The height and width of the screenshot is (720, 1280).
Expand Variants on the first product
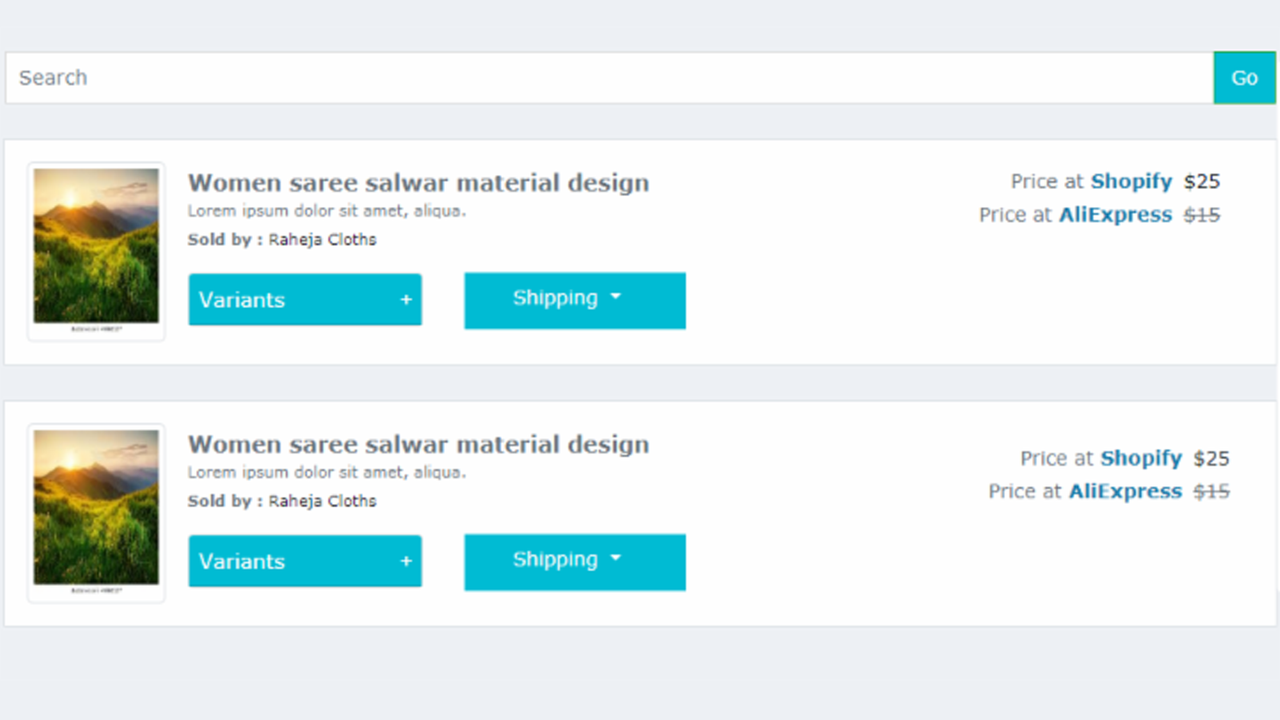pos(304,299)
